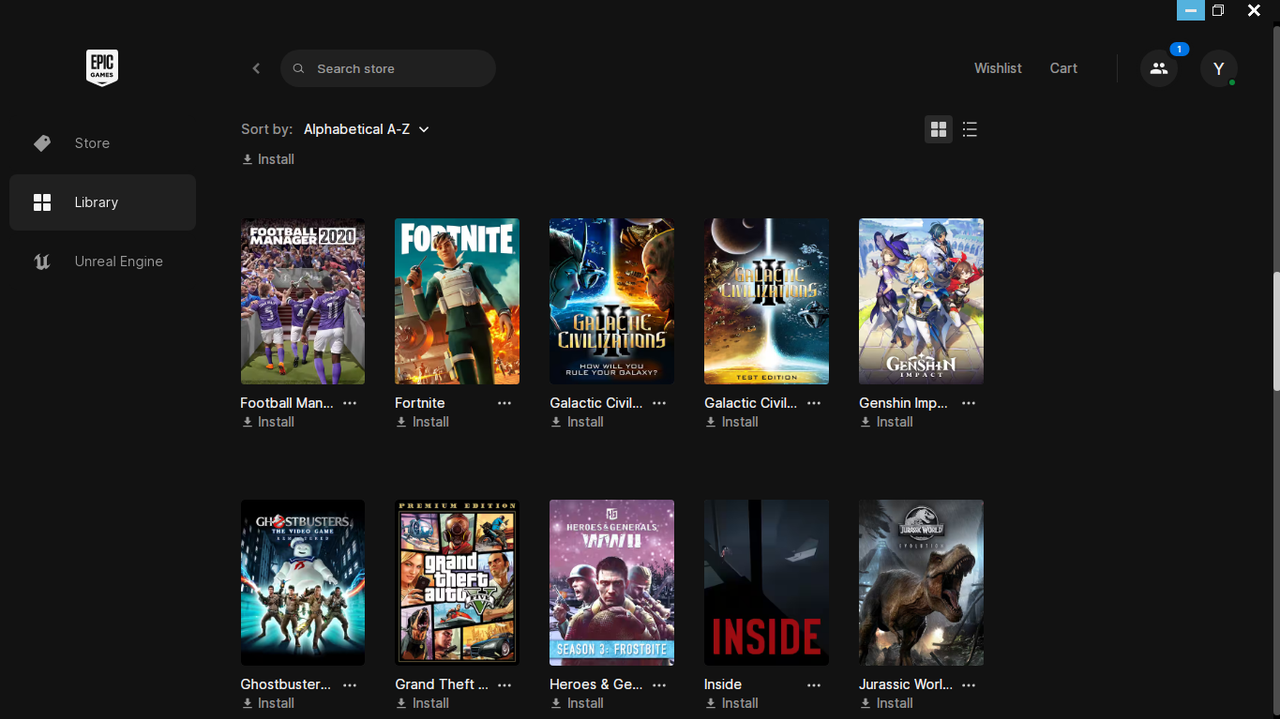Open the Grand Theft Auto V cover

(x=457, y=583)
